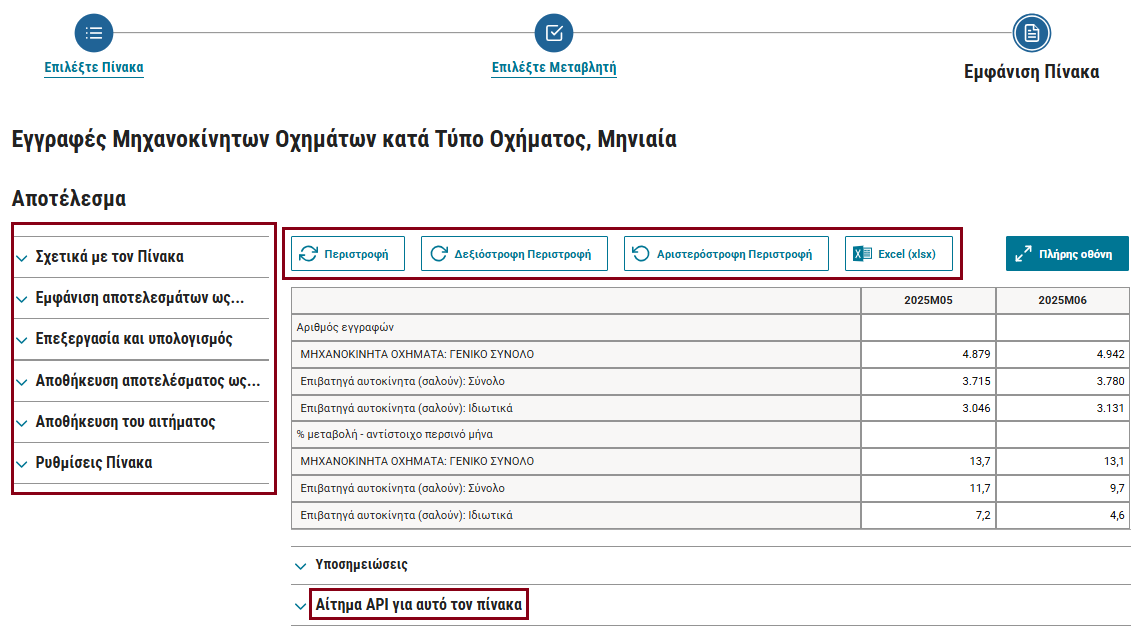This screenshot has width=1142, height=638.
Task: Click the counterclockwise arrow icon on Αριστερόστροφη Περιστροφή
Action: point(641,253)
